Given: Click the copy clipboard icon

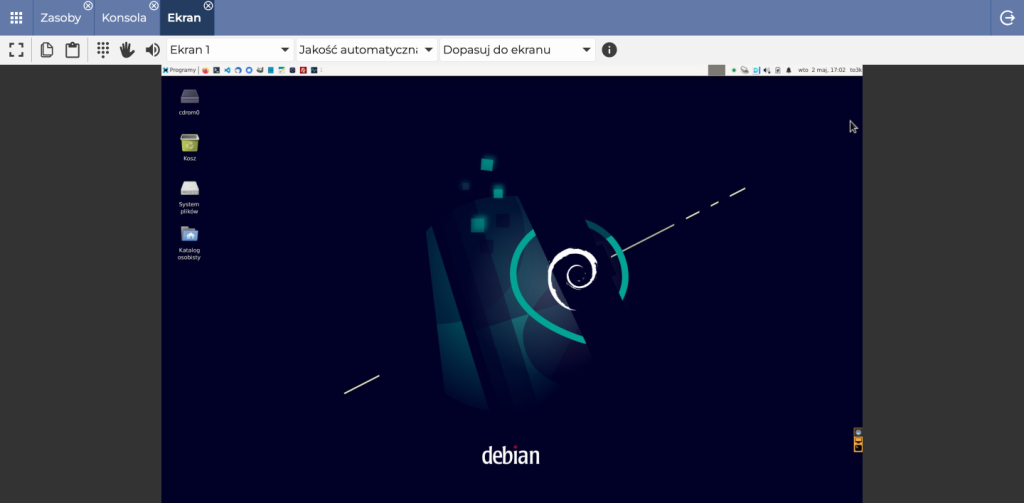Looking at the screenshot, I should click(47, 50).
